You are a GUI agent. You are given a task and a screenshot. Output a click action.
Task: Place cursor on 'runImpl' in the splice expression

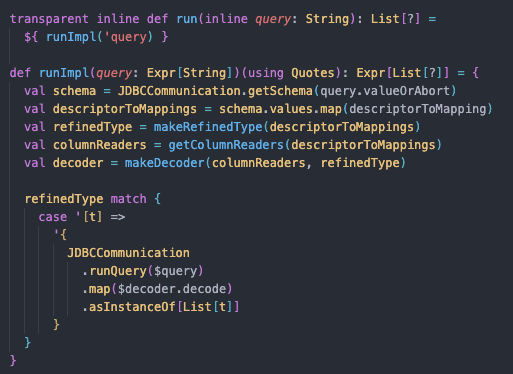tap(71, 37)
